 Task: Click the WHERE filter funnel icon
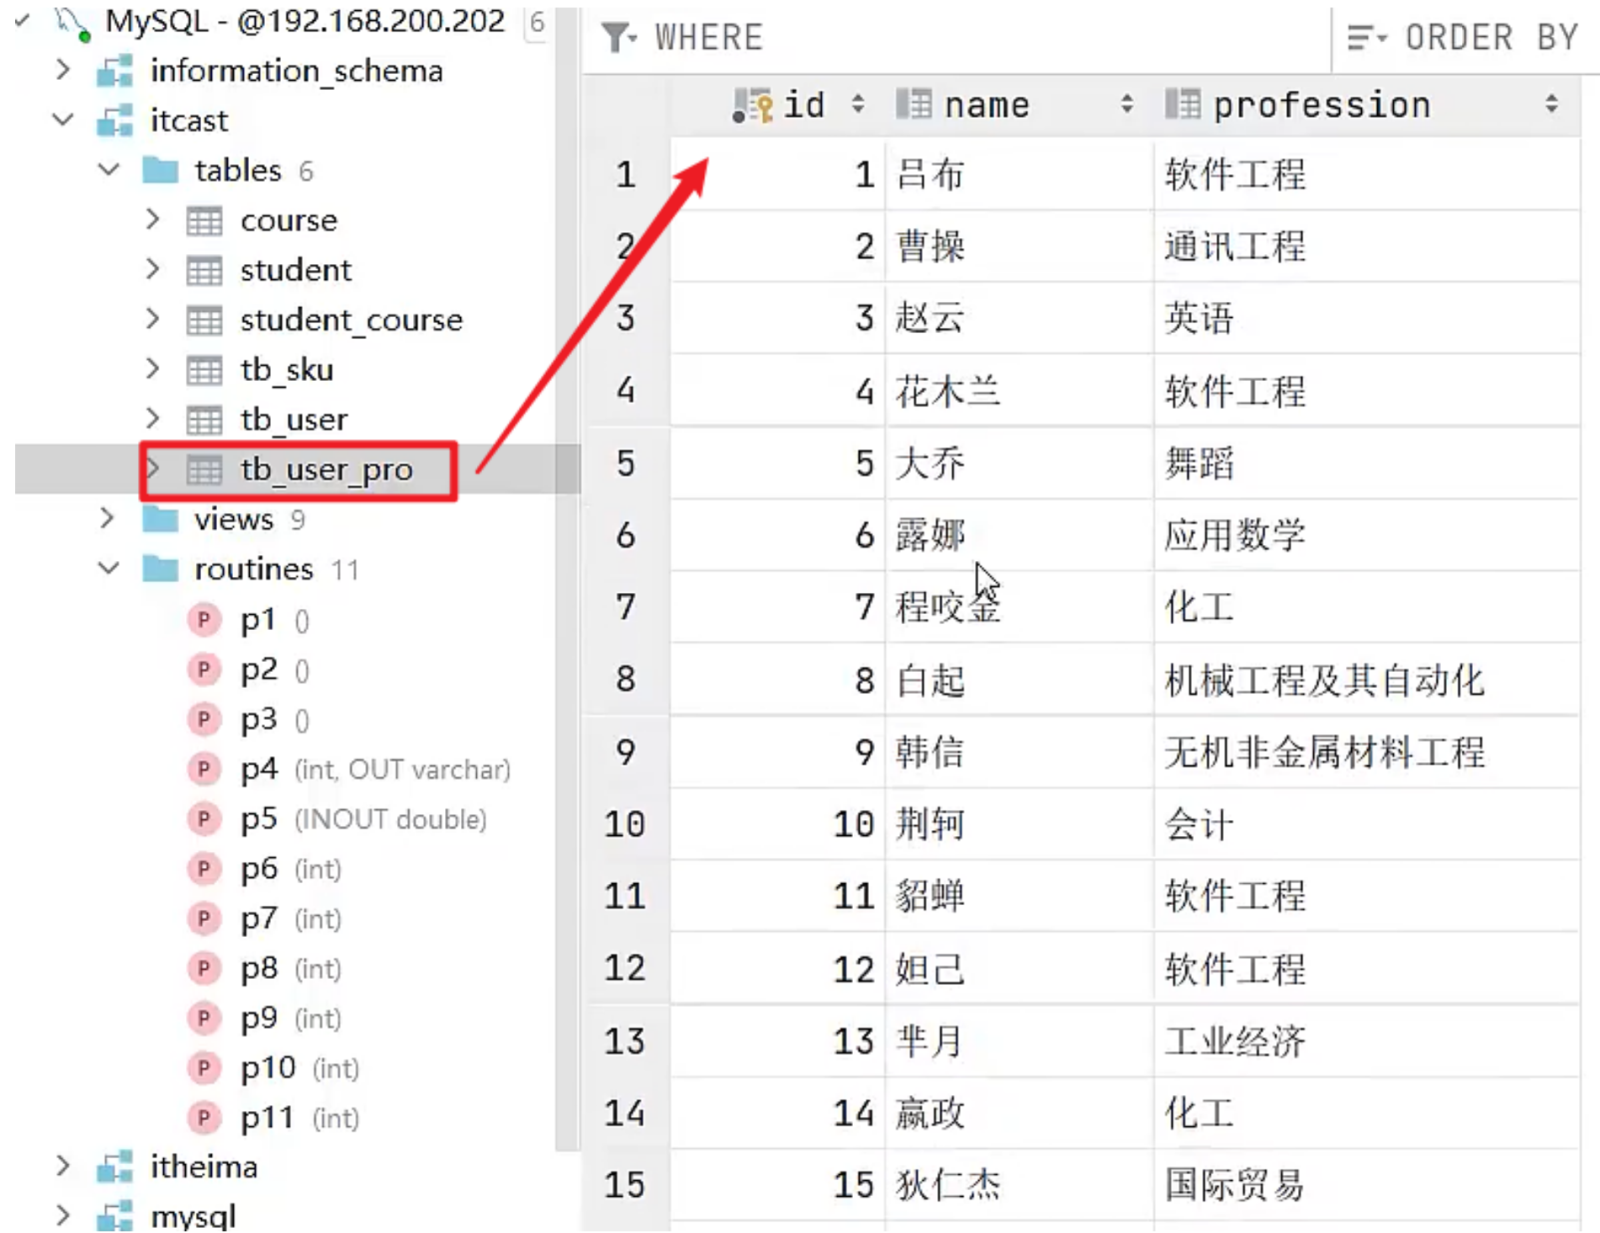click(x=619, y=38)
